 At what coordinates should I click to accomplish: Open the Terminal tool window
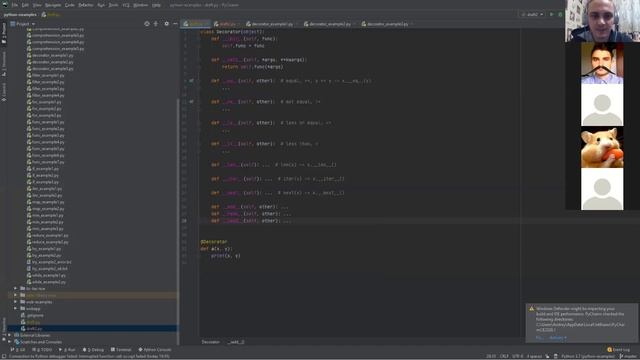(121, 350)
